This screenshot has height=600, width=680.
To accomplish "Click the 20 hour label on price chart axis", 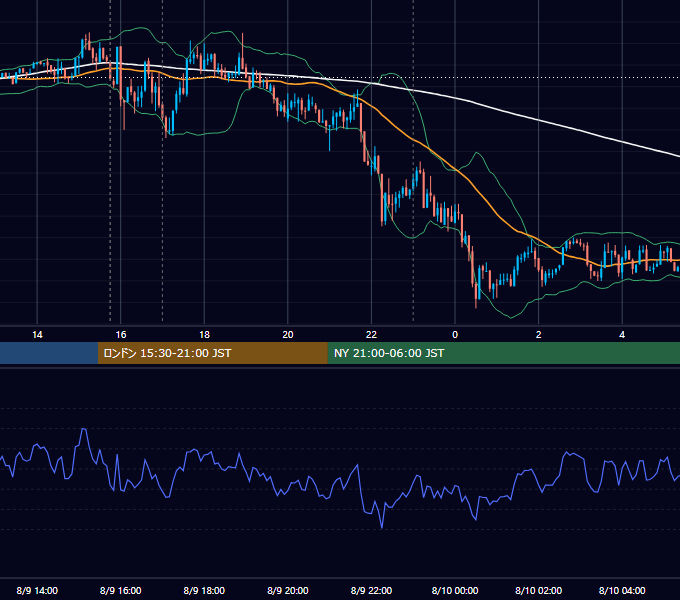I will (x=288, y=335).
